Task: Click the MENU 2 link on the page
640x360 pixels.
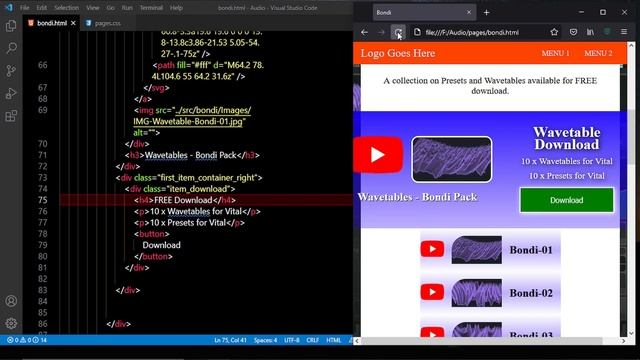Action: pyautogui.click(x=598, y=53)
